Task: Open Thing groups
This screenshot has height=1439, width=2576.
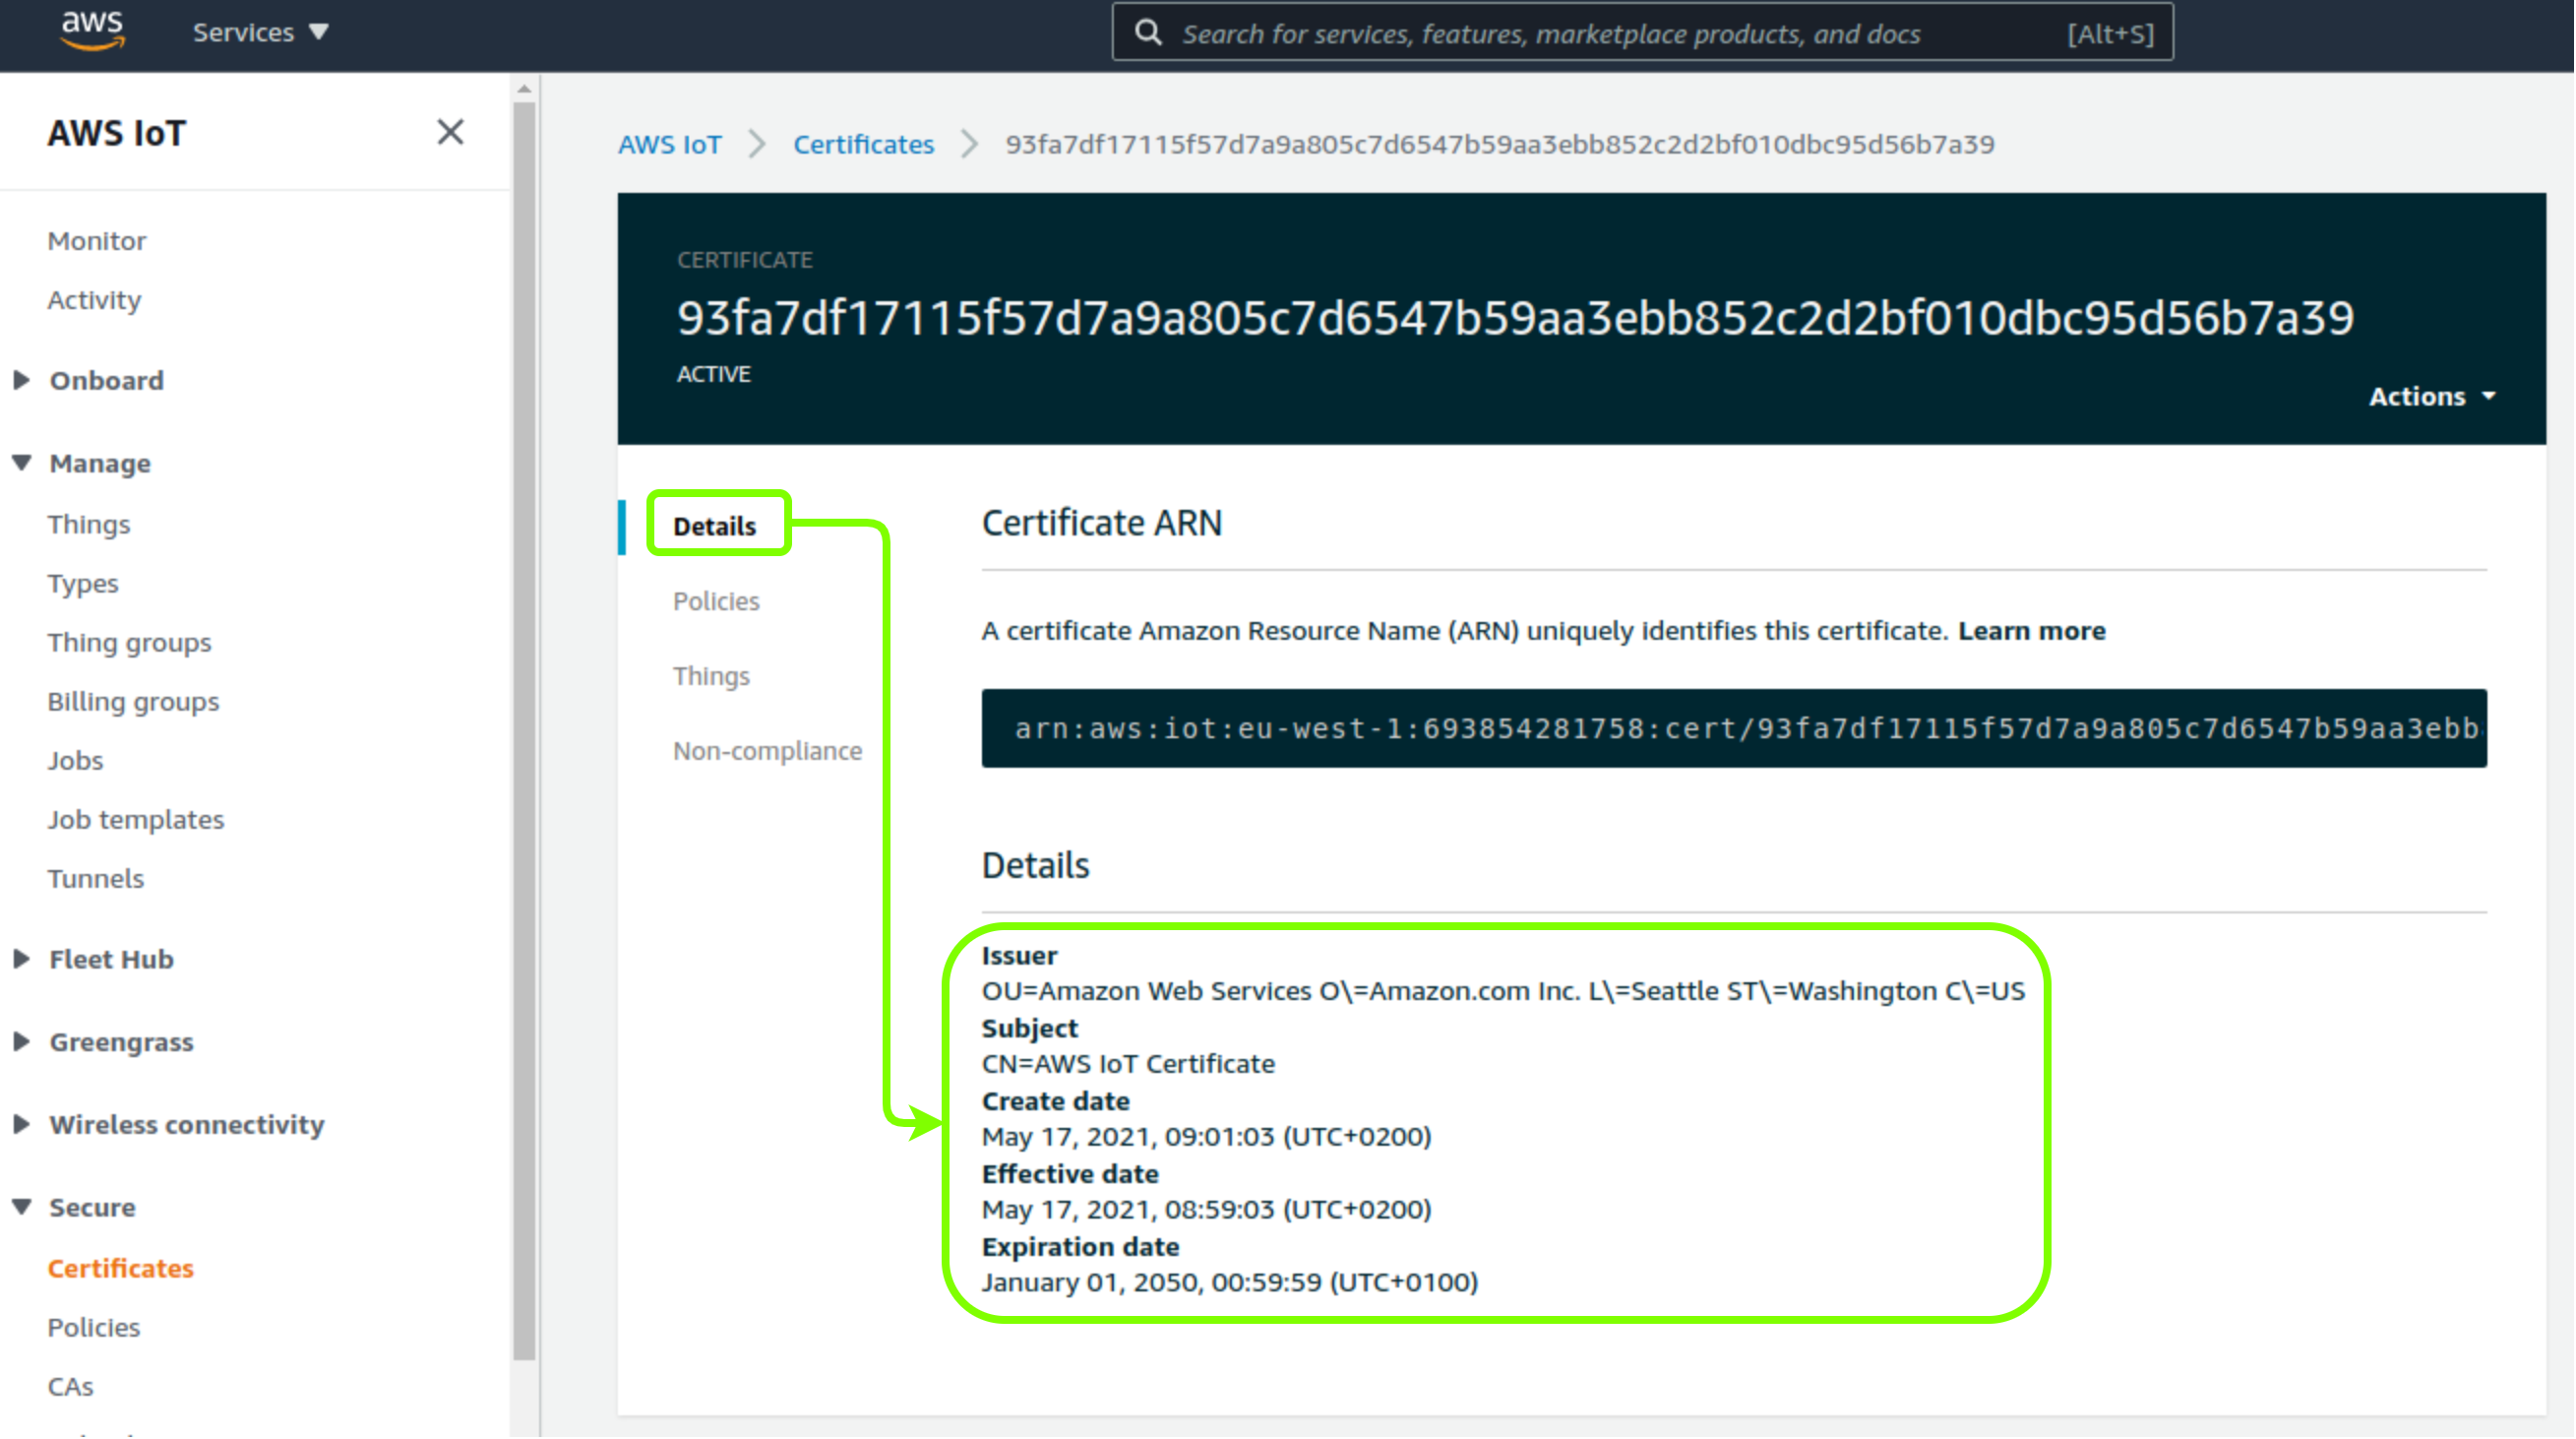Action: (130, 643)
